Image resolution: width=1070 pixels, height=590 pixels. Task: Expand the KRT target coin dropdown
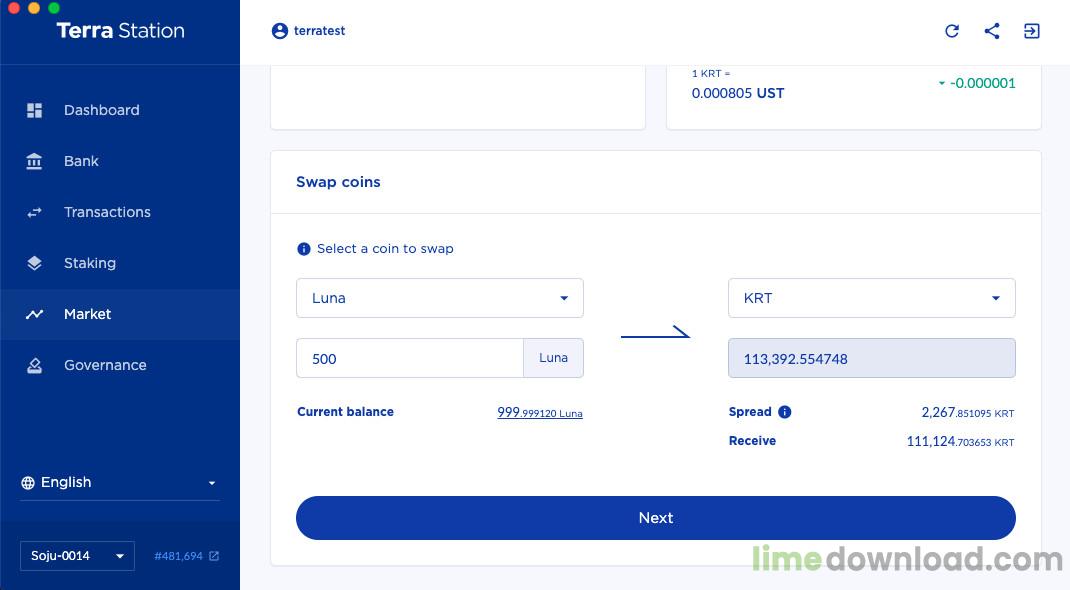click(x=872, y=298)
